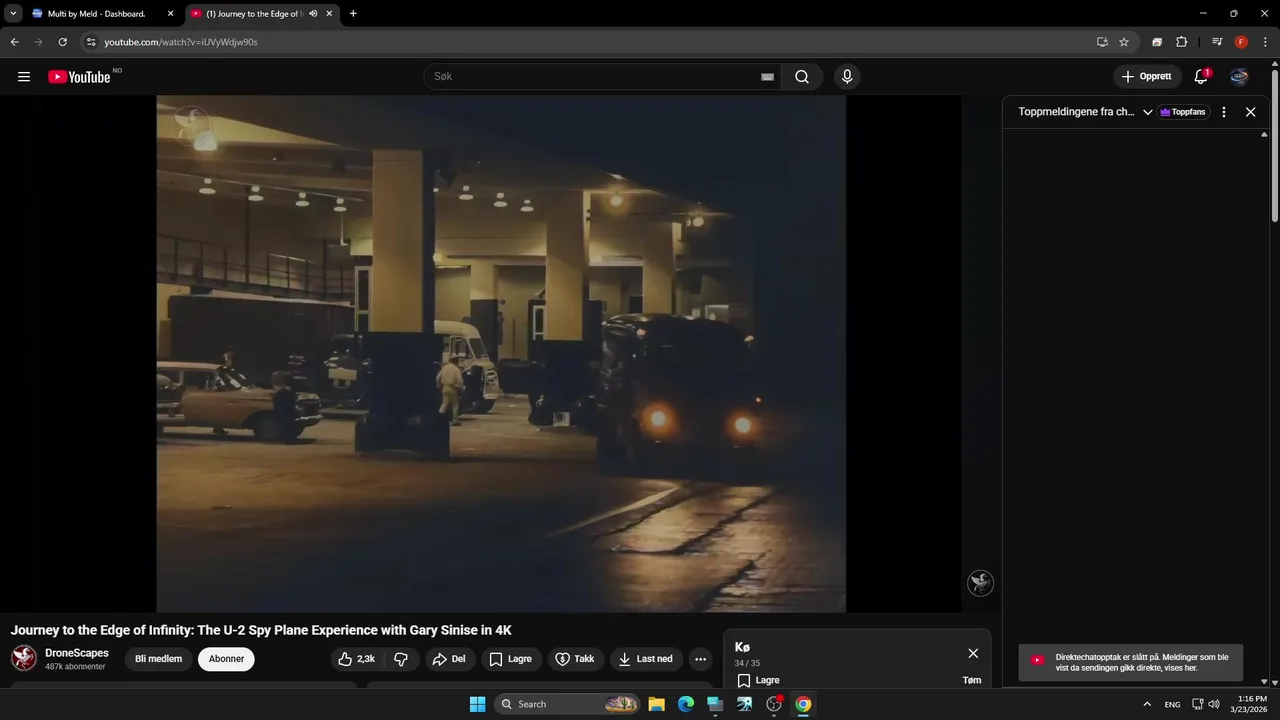Open the Toppfans badge chip
The image size is (1280, 720).
(x=1183, y=112)
